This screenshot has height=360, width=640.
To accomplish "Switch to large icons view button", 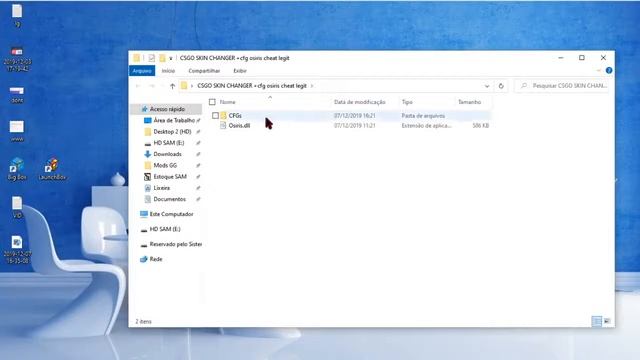I will [x=607, y=321].
